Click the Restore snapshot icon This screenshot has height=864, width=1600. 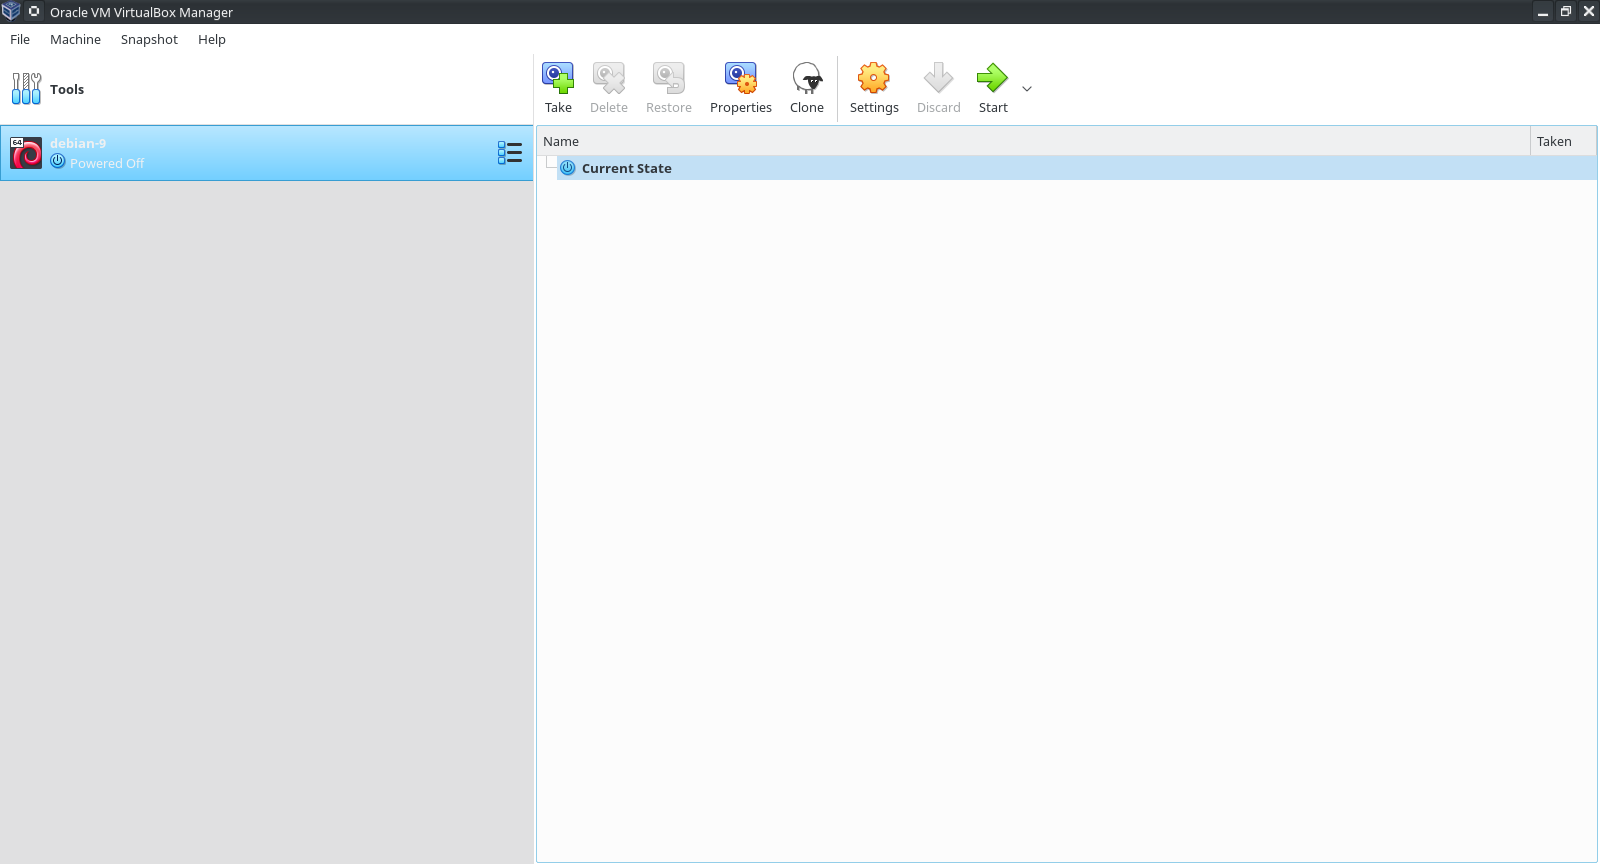(x=668, y=78)
